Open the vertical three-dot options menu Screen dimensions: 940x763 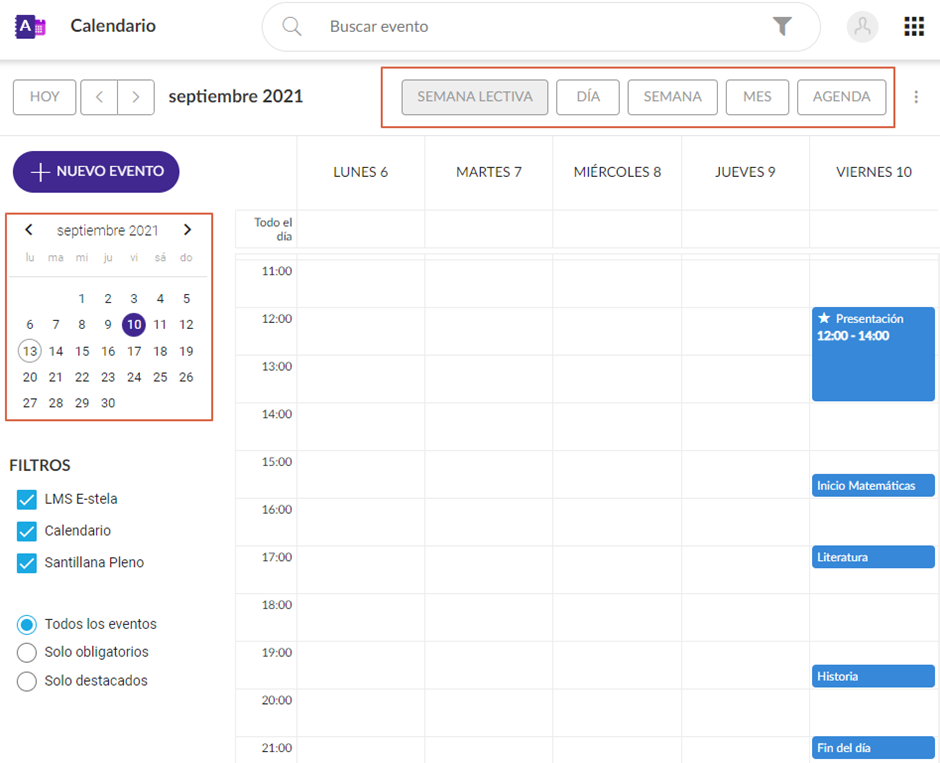coord(916,97)
